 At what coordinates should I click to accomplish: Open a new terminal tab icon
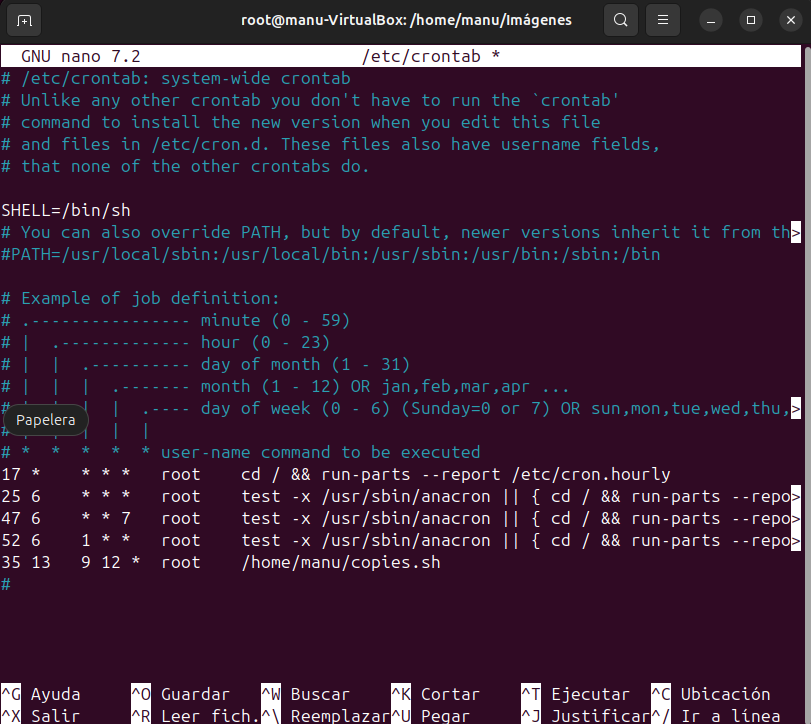coord(25,20)
